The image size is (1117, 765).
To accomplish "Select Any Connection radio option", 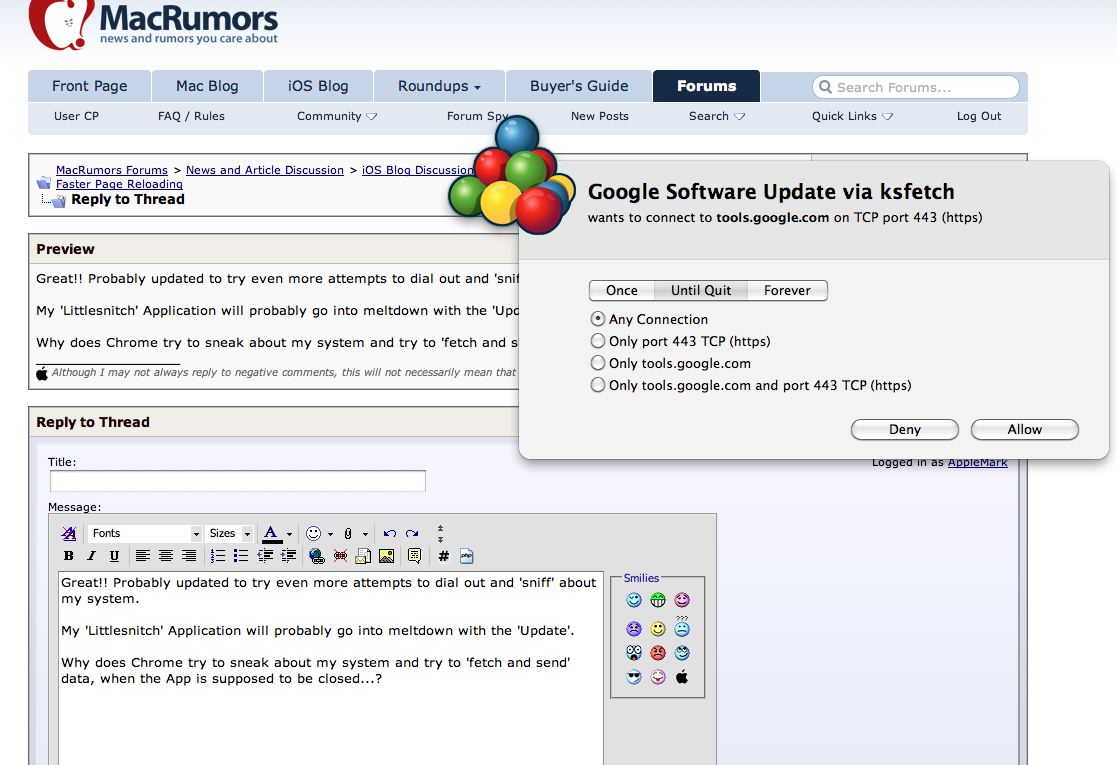I will click(598, 319).
